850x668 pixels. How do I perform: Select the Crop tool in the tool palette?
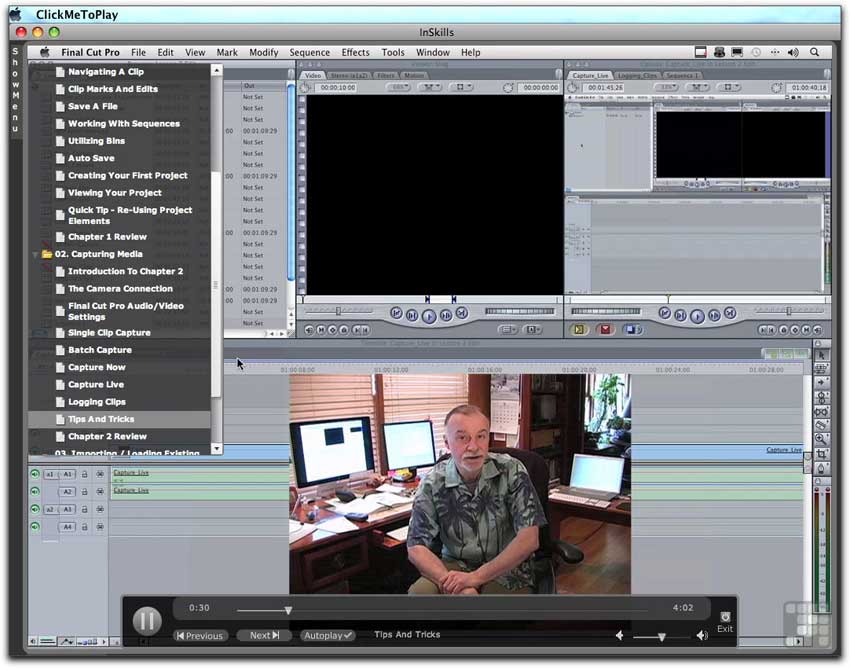(x=821, y=454)
